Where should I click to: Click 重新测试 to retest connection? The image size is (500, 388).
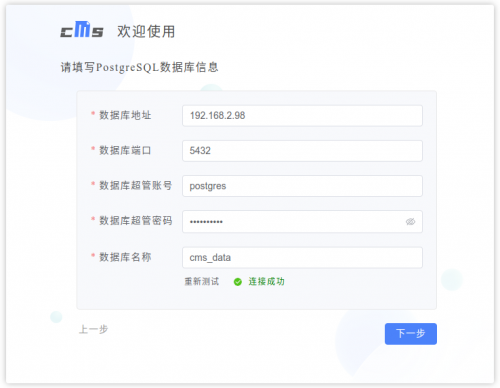202,282
